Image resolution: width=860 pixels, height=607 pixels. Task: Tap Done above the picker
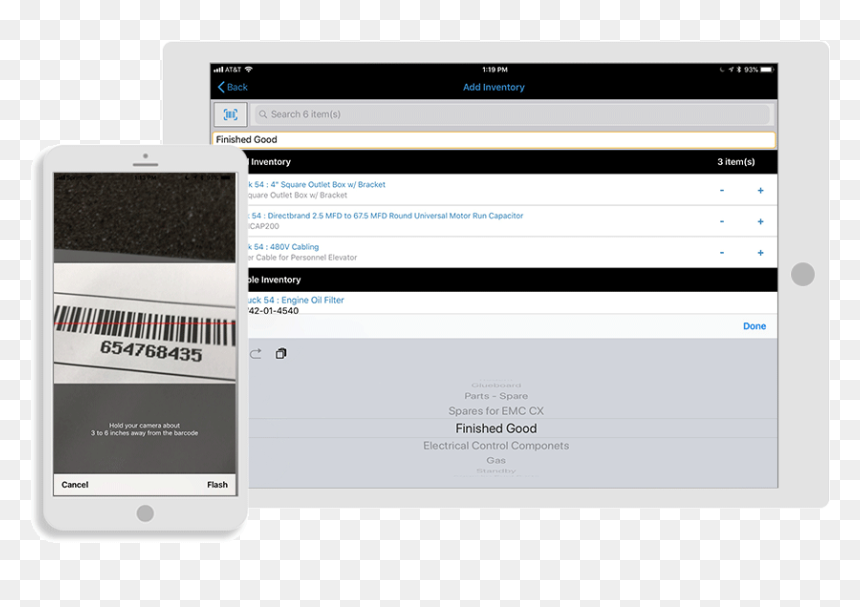[x=754, y=326]
